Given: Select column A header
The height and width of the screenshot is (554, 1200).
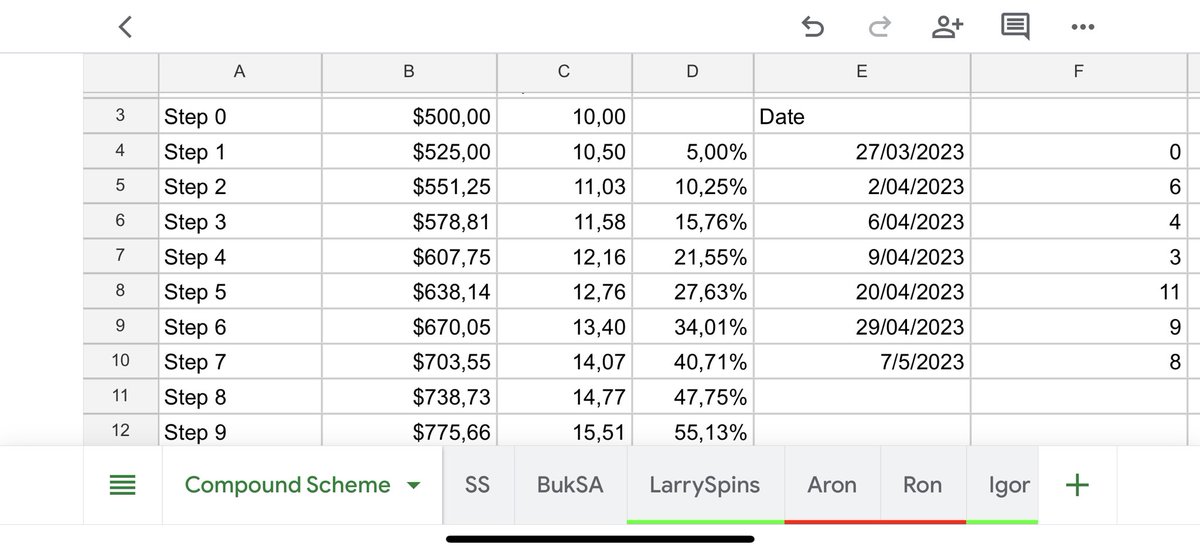Looking at the screenshot, I should [240, 71].
